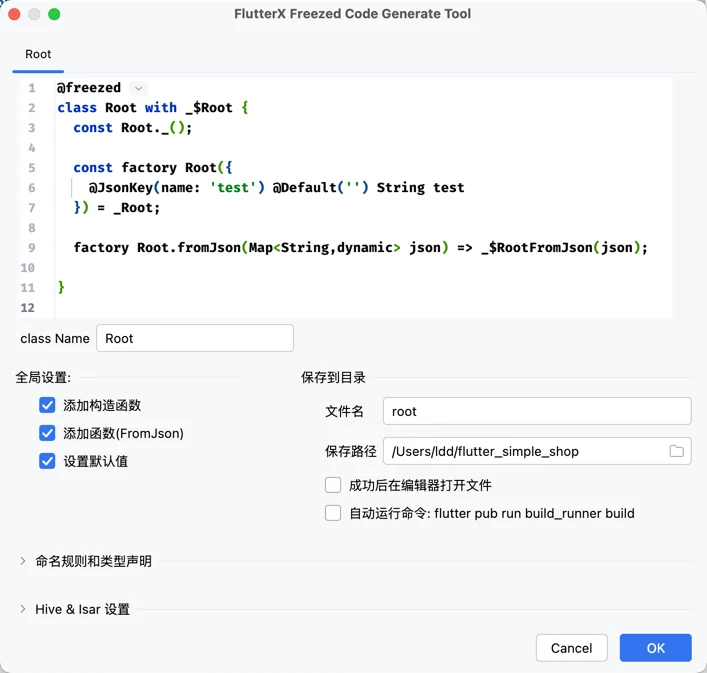Enable 自动运行命令 build_runner build checkbox
The image size is (707, 673).
click(333, 513)
